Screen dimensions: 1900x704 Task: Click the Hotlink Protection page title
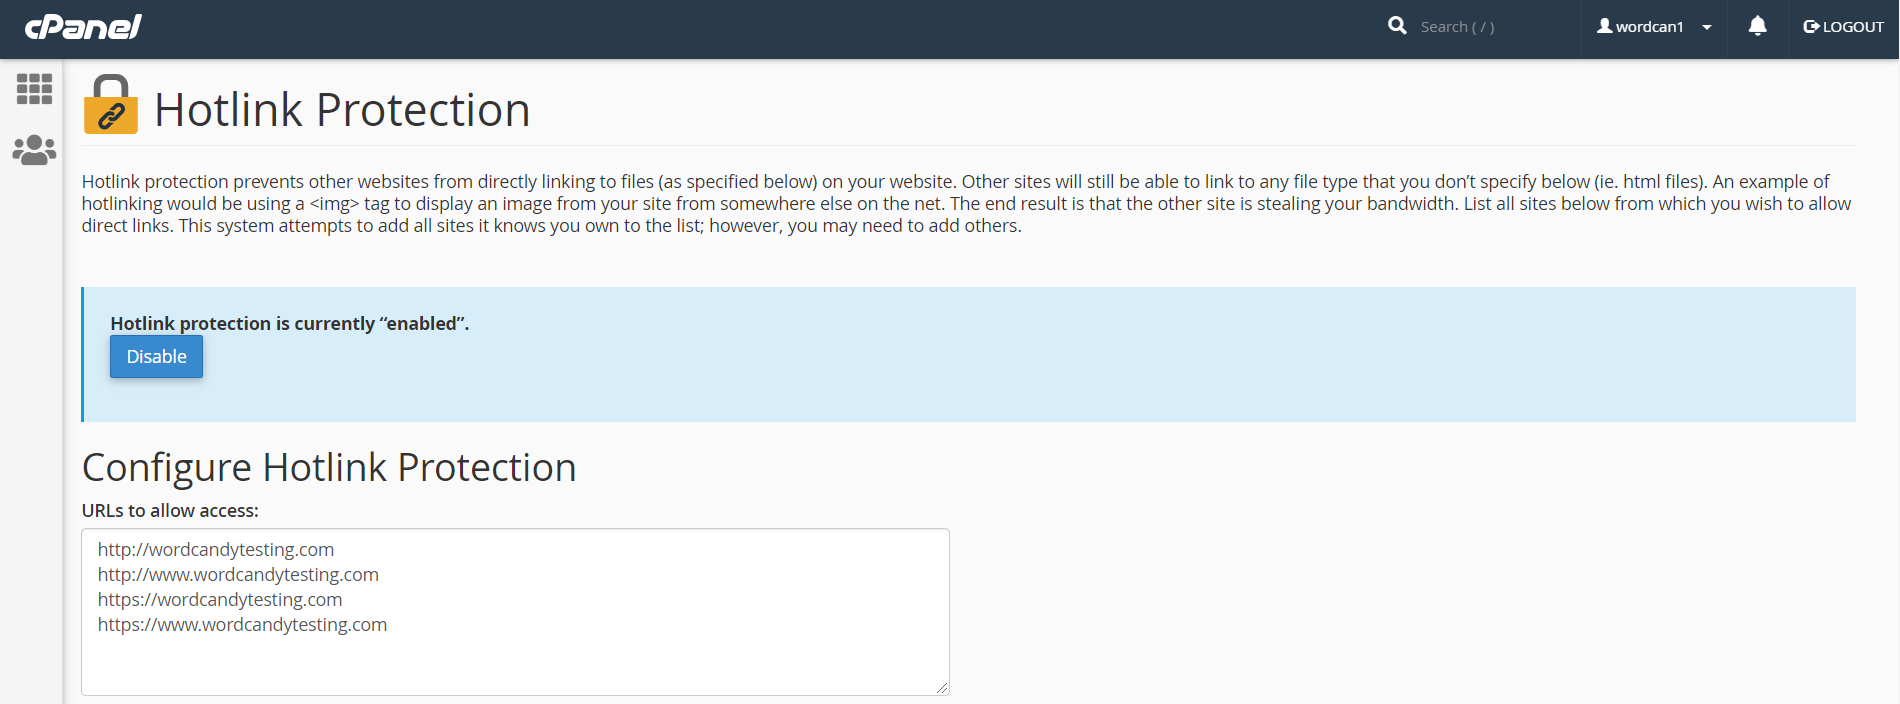pyautogui.click(x=342, y=110)
